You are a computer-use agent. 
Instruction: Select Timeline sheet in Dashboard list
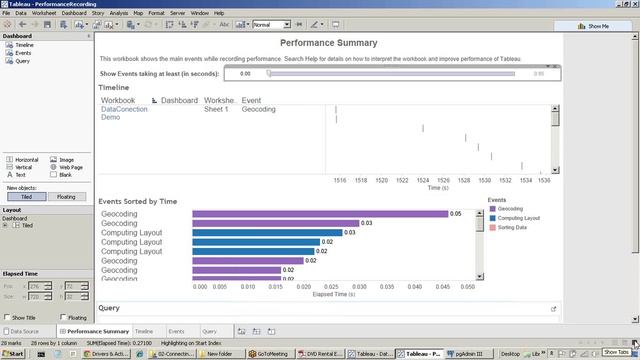click(24, 45)
